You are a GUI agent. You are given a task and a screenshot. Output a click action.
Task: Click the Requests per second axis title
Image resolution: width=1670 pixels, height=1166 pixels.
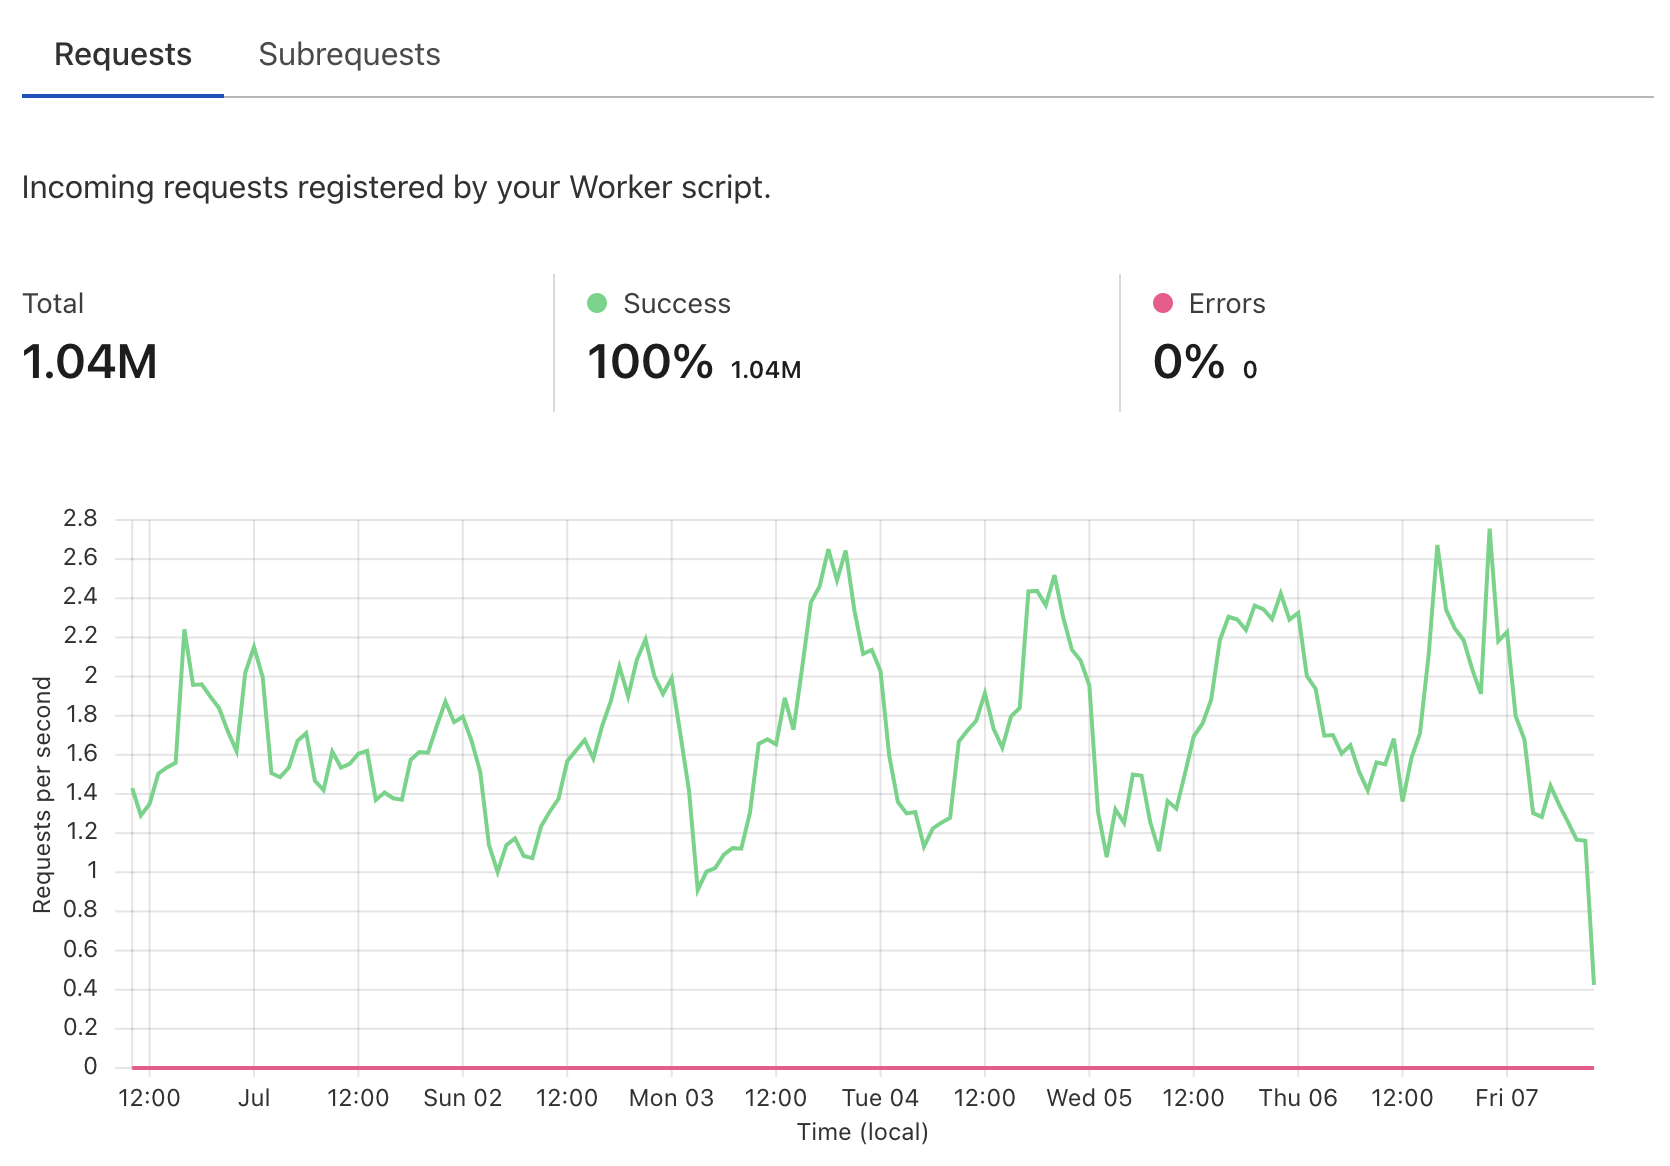tap(42, 794)
